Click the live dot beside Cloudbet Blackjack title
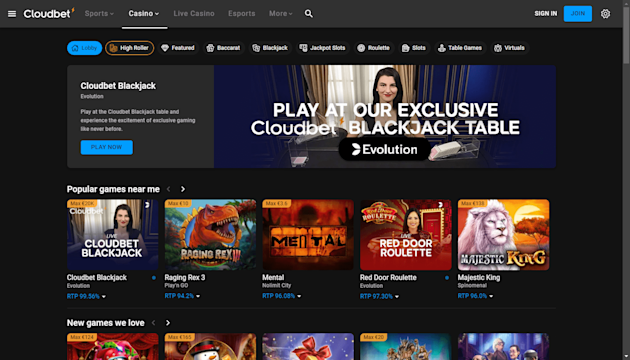Screen dimensions: 630x360 [x=154, y=278]
